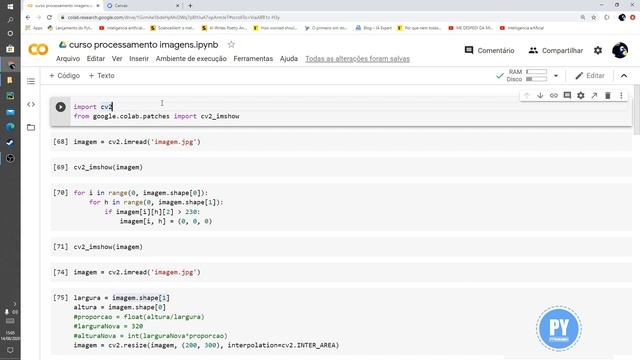
Task: Open the Arquivo menu
Action: pos(68,59)
